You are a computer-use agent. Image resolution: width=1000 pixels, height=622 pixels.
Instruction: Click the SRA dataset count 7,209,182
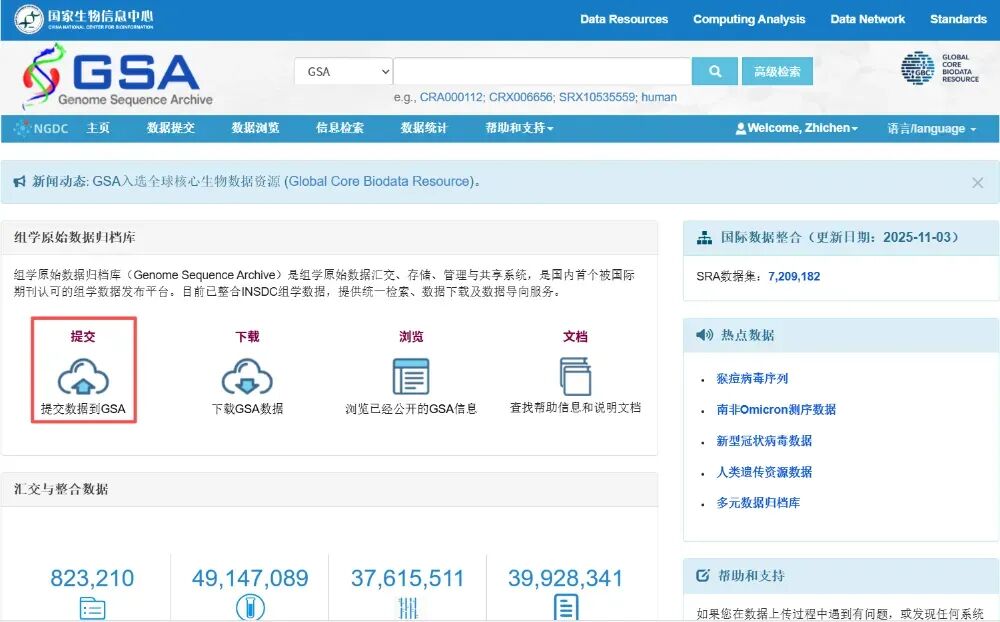794,276
